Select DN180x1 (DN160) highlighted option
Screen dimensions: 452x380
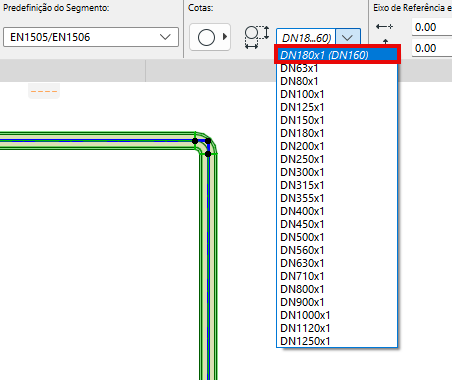337,55
